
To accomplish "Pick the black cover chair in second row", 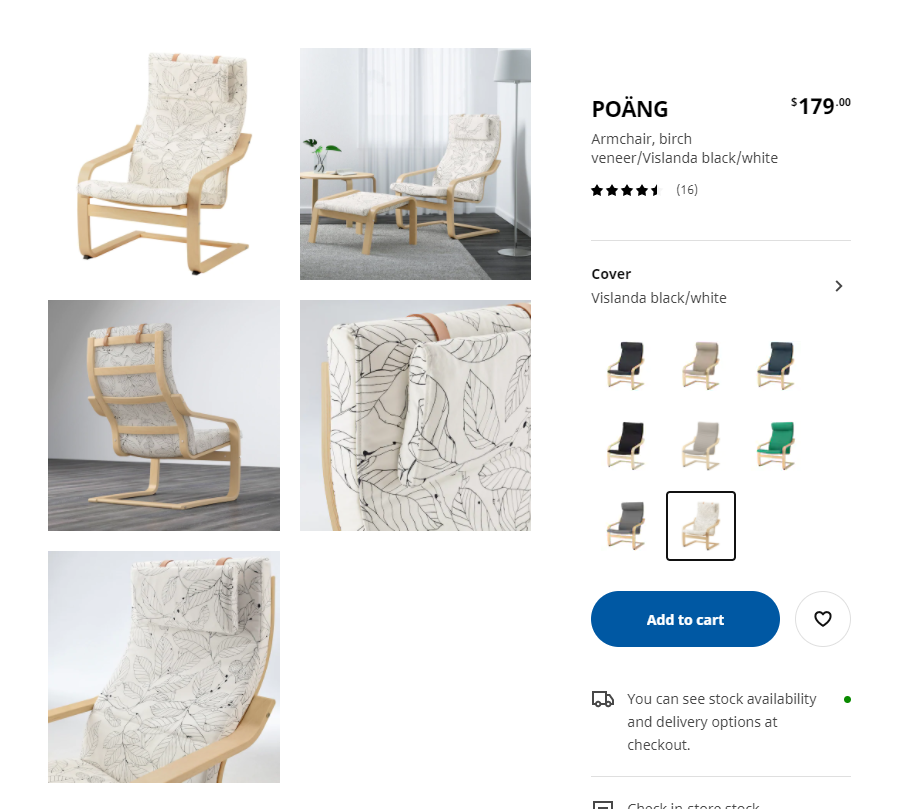I will [626, 446].
